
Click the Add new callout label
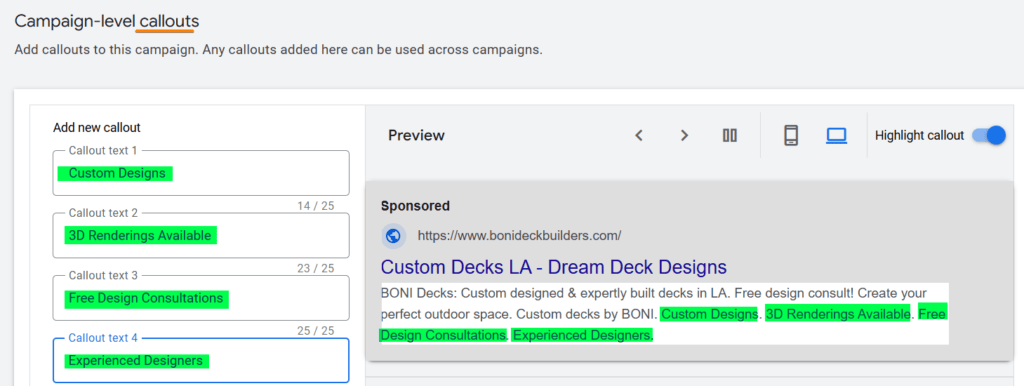tap(97, 127)
